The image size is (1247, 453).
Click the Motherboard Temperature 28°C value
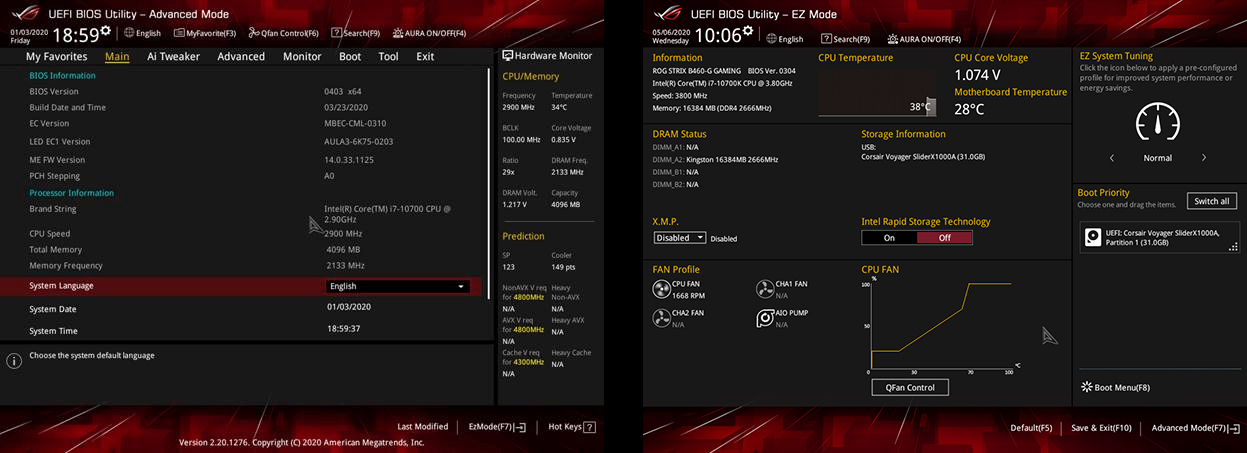pos(969,110)
